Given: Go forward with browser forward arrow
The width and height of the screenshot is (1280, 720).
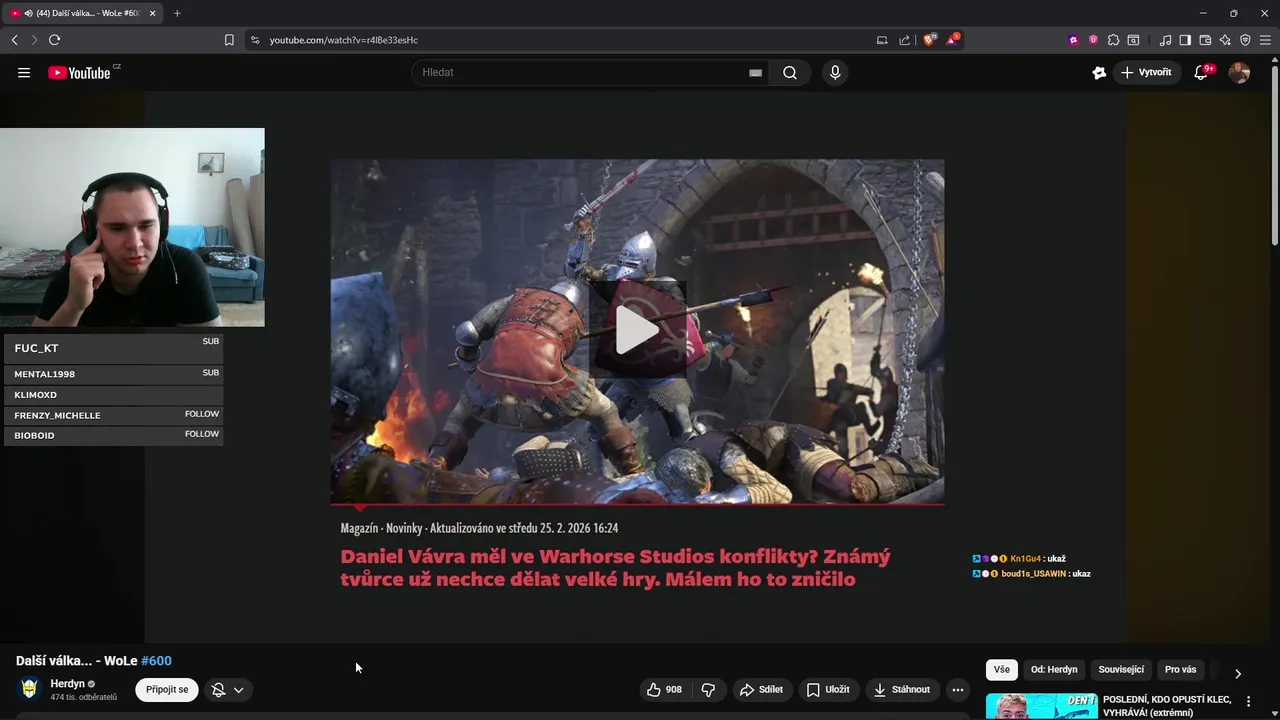Looking at the screenshot, I should [34, 40].
